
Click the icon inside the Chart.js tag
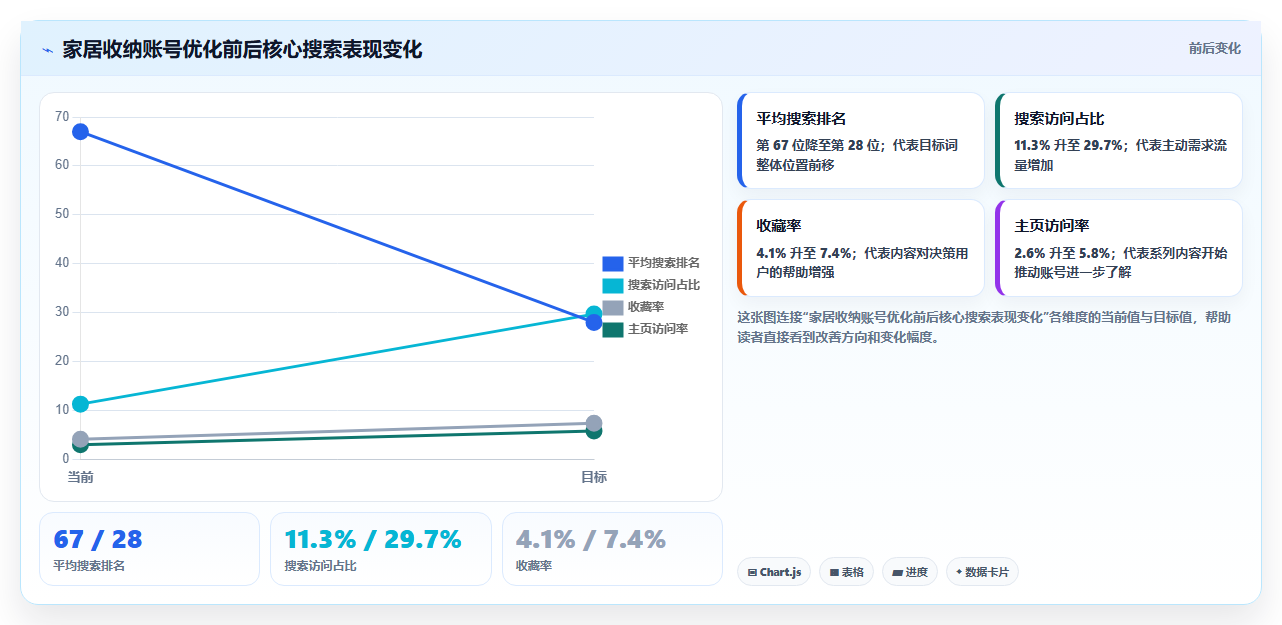[x=752, y=573]
